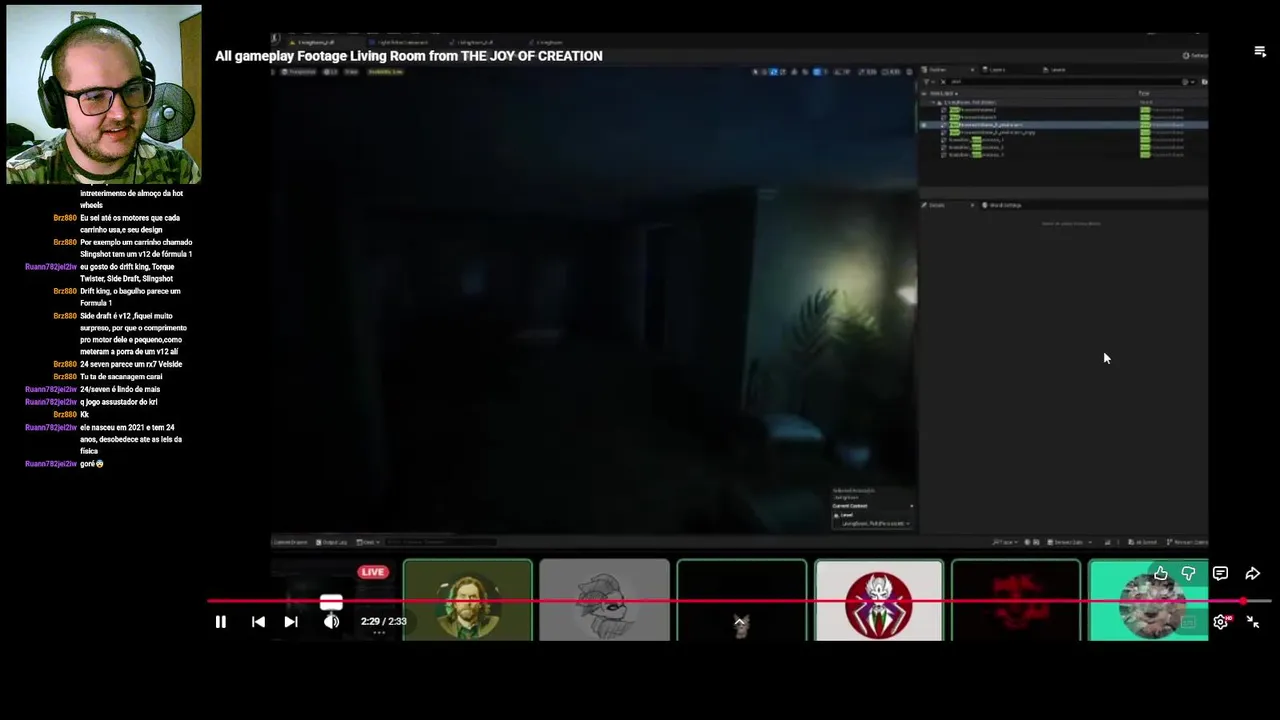
Task: Click the "goré" chat message
Action: pos(92,464)
